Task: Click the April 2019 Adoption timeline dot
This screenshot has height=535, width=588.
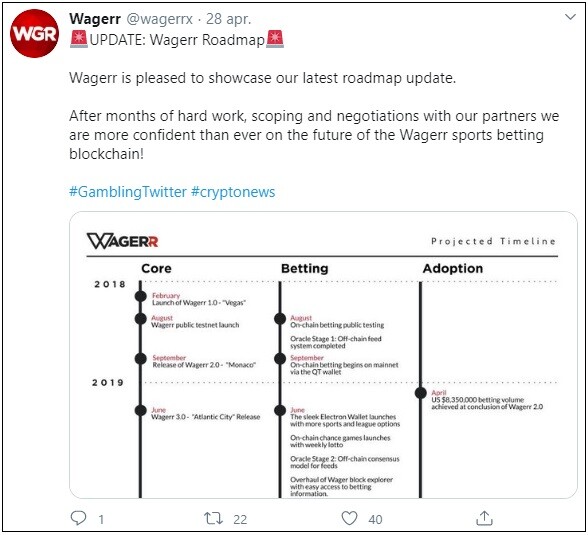Action: click(x=421, y=393)
